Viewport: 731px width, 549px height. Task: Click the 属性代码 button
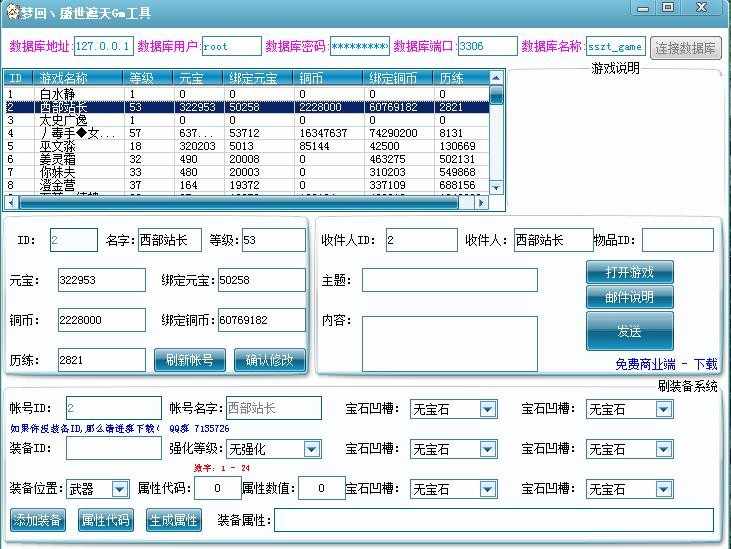coord(106,520)
